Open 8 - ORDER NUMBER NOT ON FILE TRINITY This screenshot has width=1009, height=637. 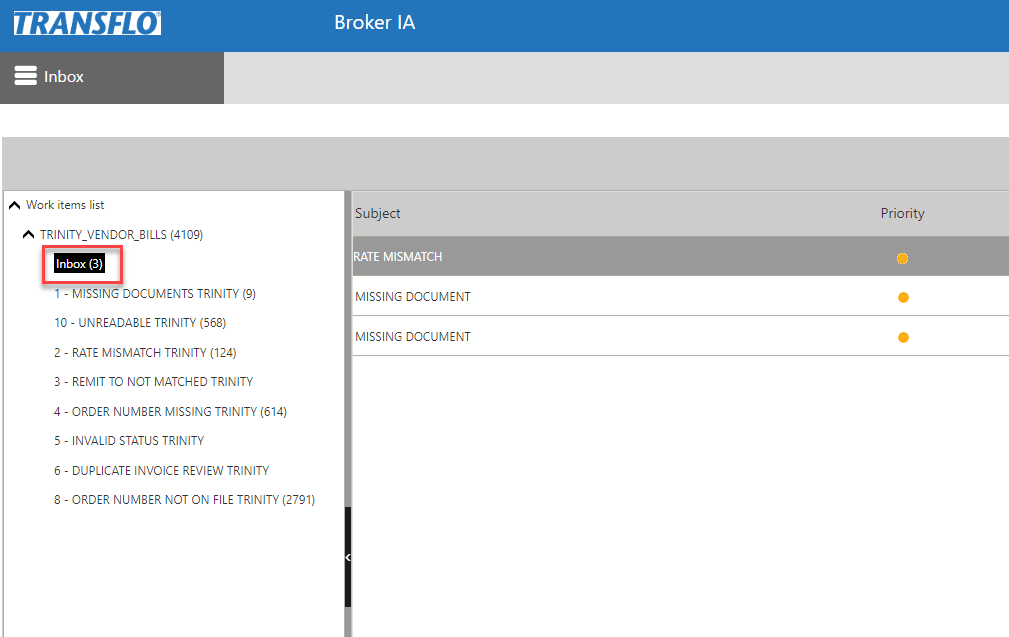tap(185, 499)
